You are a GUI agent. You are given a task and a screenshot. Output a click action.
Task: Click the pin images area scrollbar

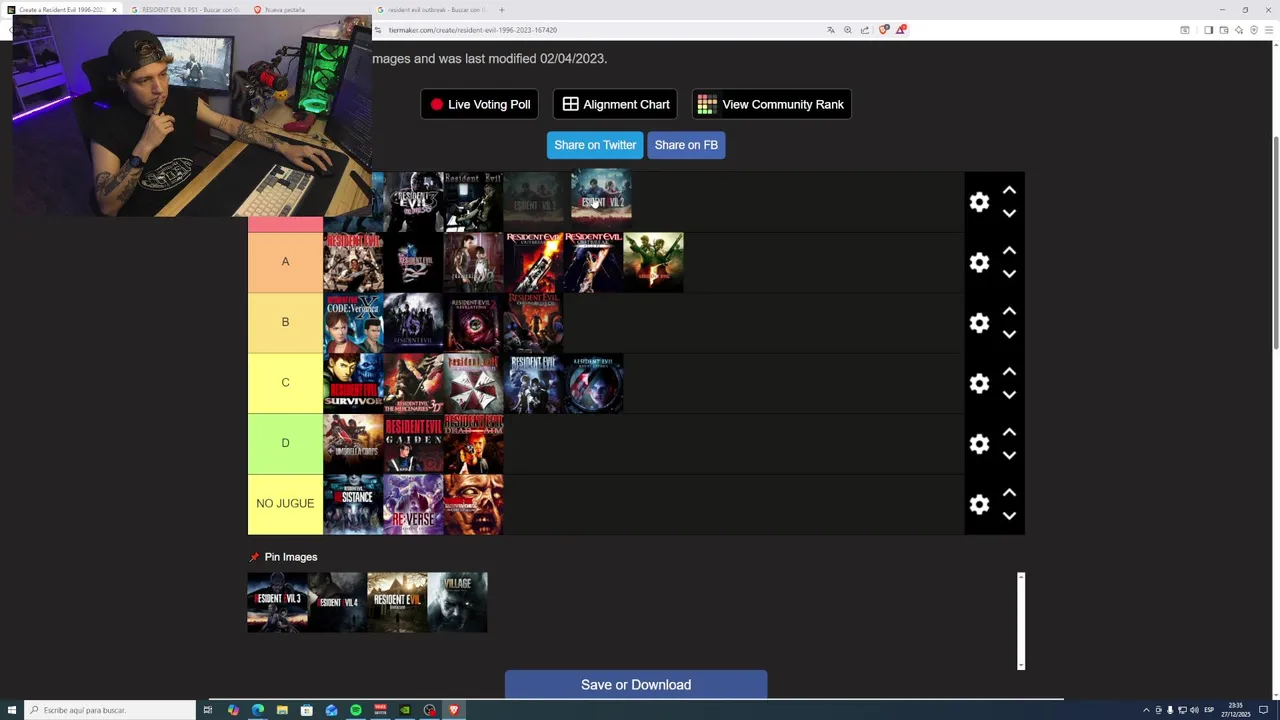coord(1021,621)
